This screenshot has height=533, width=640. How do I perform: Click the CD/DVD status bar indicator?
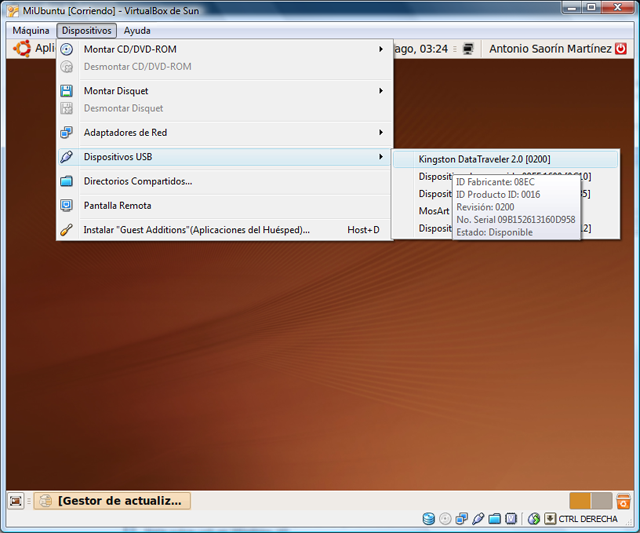[445, 519]
